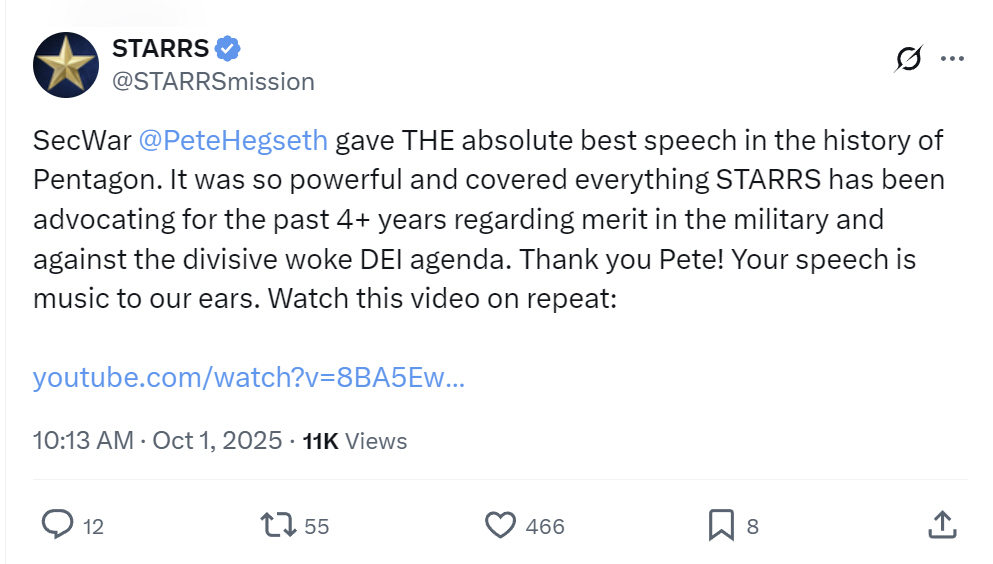Click the reply count of 12

click(93, 526)
